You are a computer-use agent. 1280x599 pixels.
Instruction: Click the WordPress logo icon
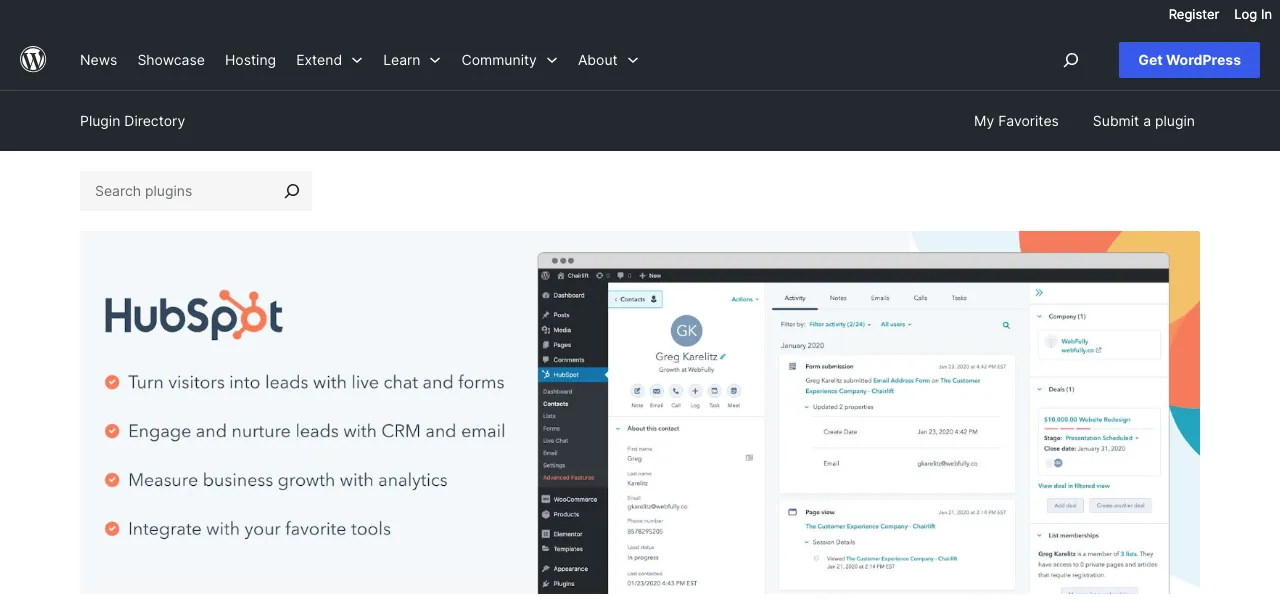click(33, 60)
